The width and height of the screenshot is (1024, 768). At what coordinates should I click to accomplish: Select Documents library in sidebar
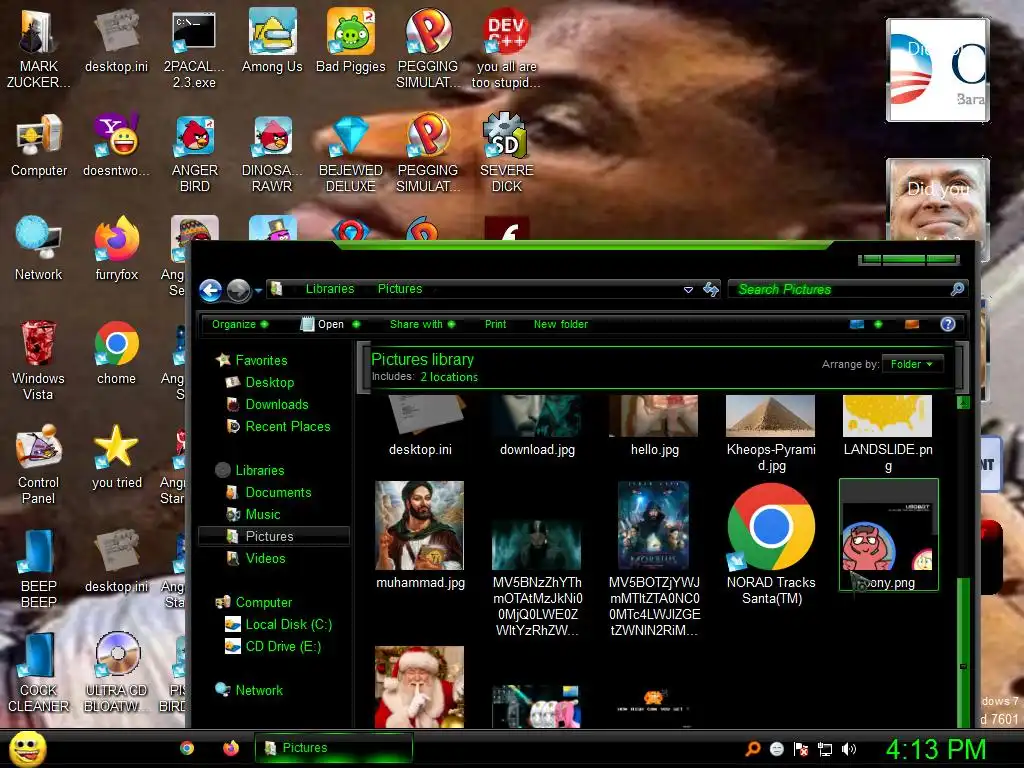268,492
